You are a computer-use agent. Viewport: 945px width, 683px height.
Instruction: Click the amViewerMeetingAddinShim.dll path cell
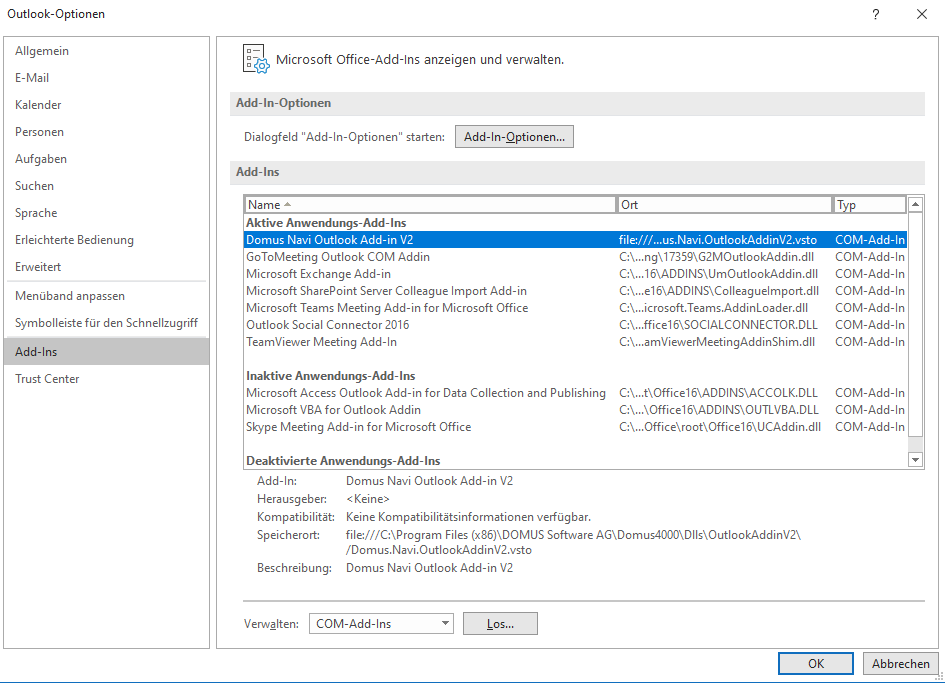pyautogui.click(x=717, y=342)
